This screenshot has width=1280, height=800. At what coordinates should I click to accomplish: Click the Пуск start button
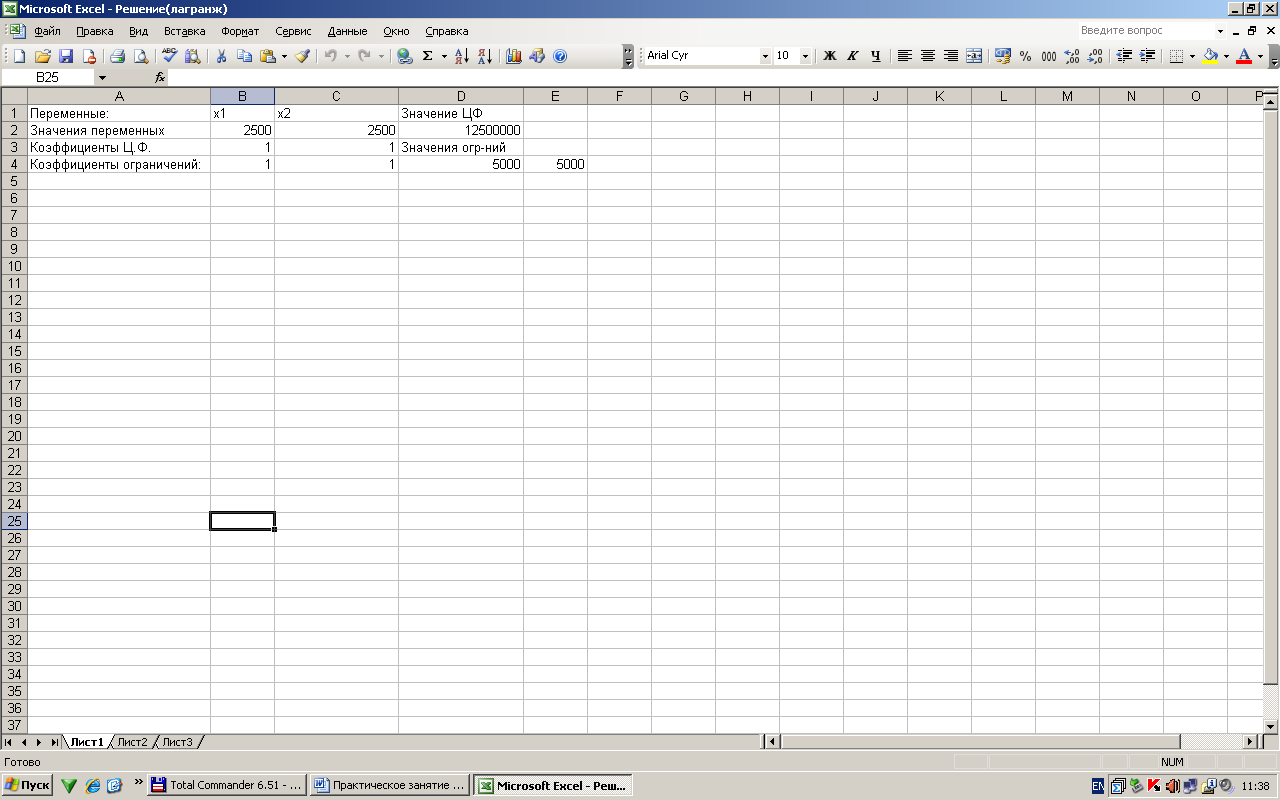[28, 786]
